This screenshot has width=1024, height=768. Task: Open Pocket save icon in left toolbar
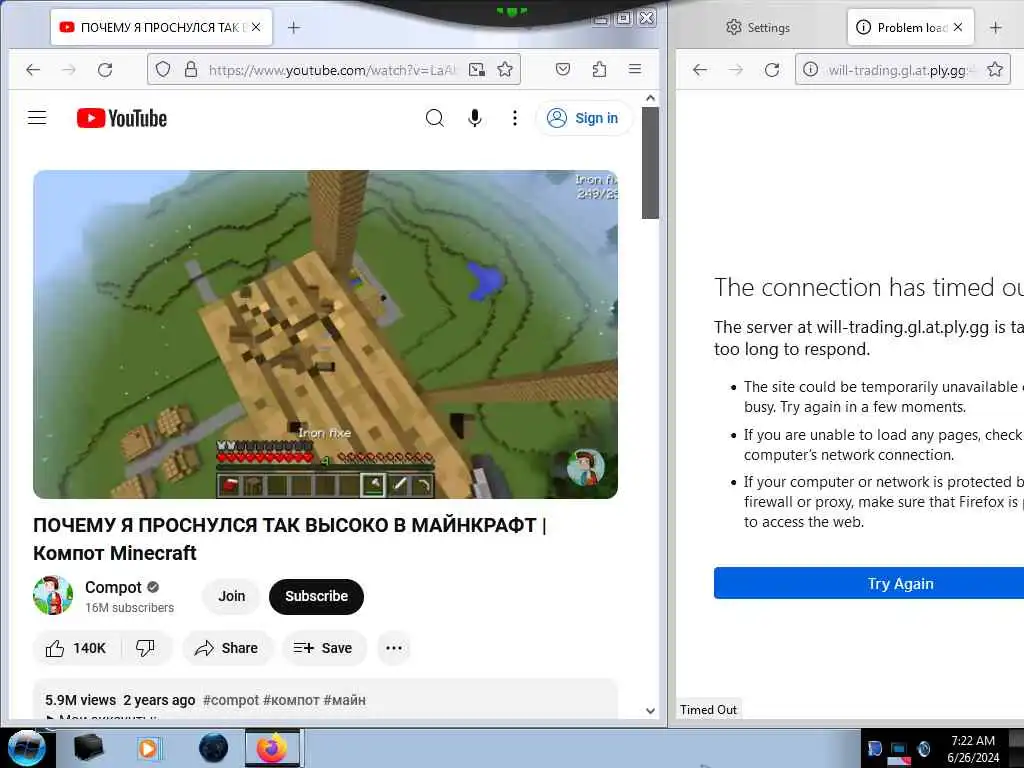click(x=563, y=69)
